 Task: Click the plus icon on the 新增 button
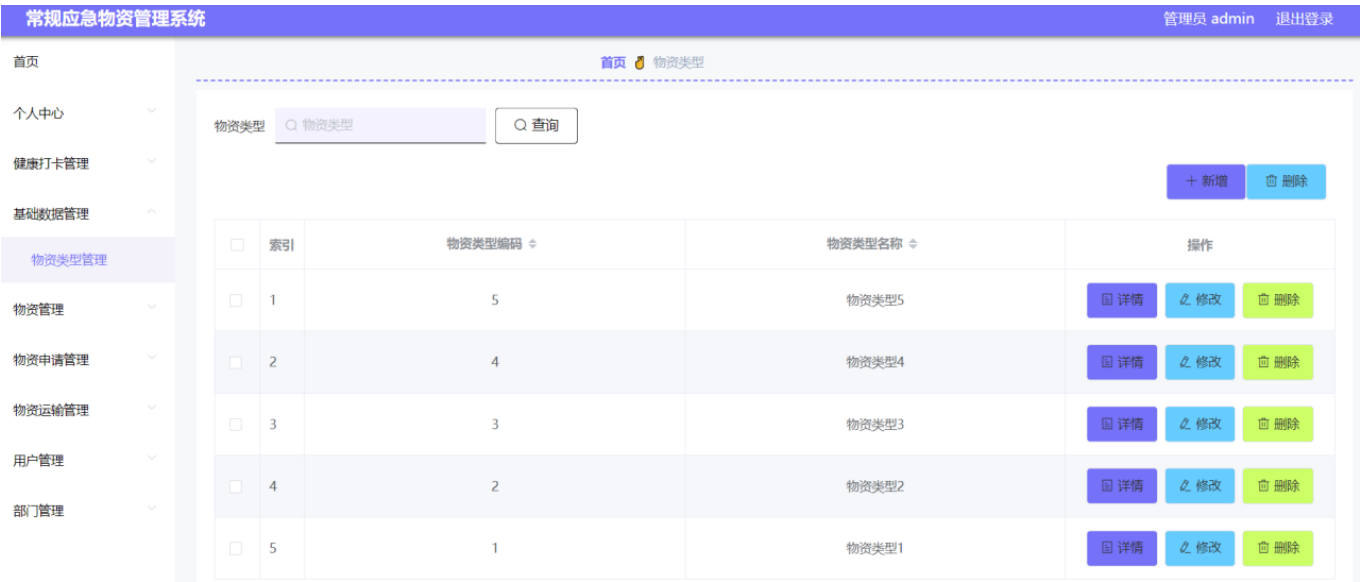[1191, 181]
